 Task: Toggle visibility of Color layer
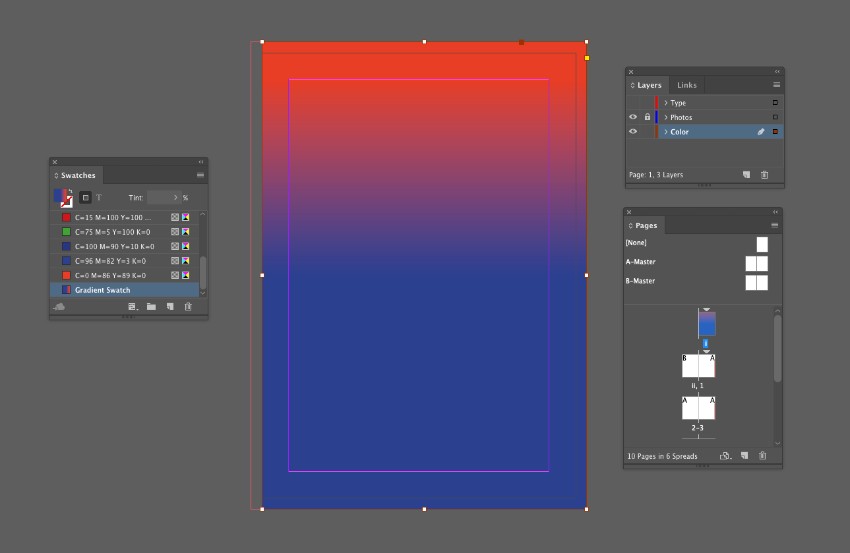[633, 132]
